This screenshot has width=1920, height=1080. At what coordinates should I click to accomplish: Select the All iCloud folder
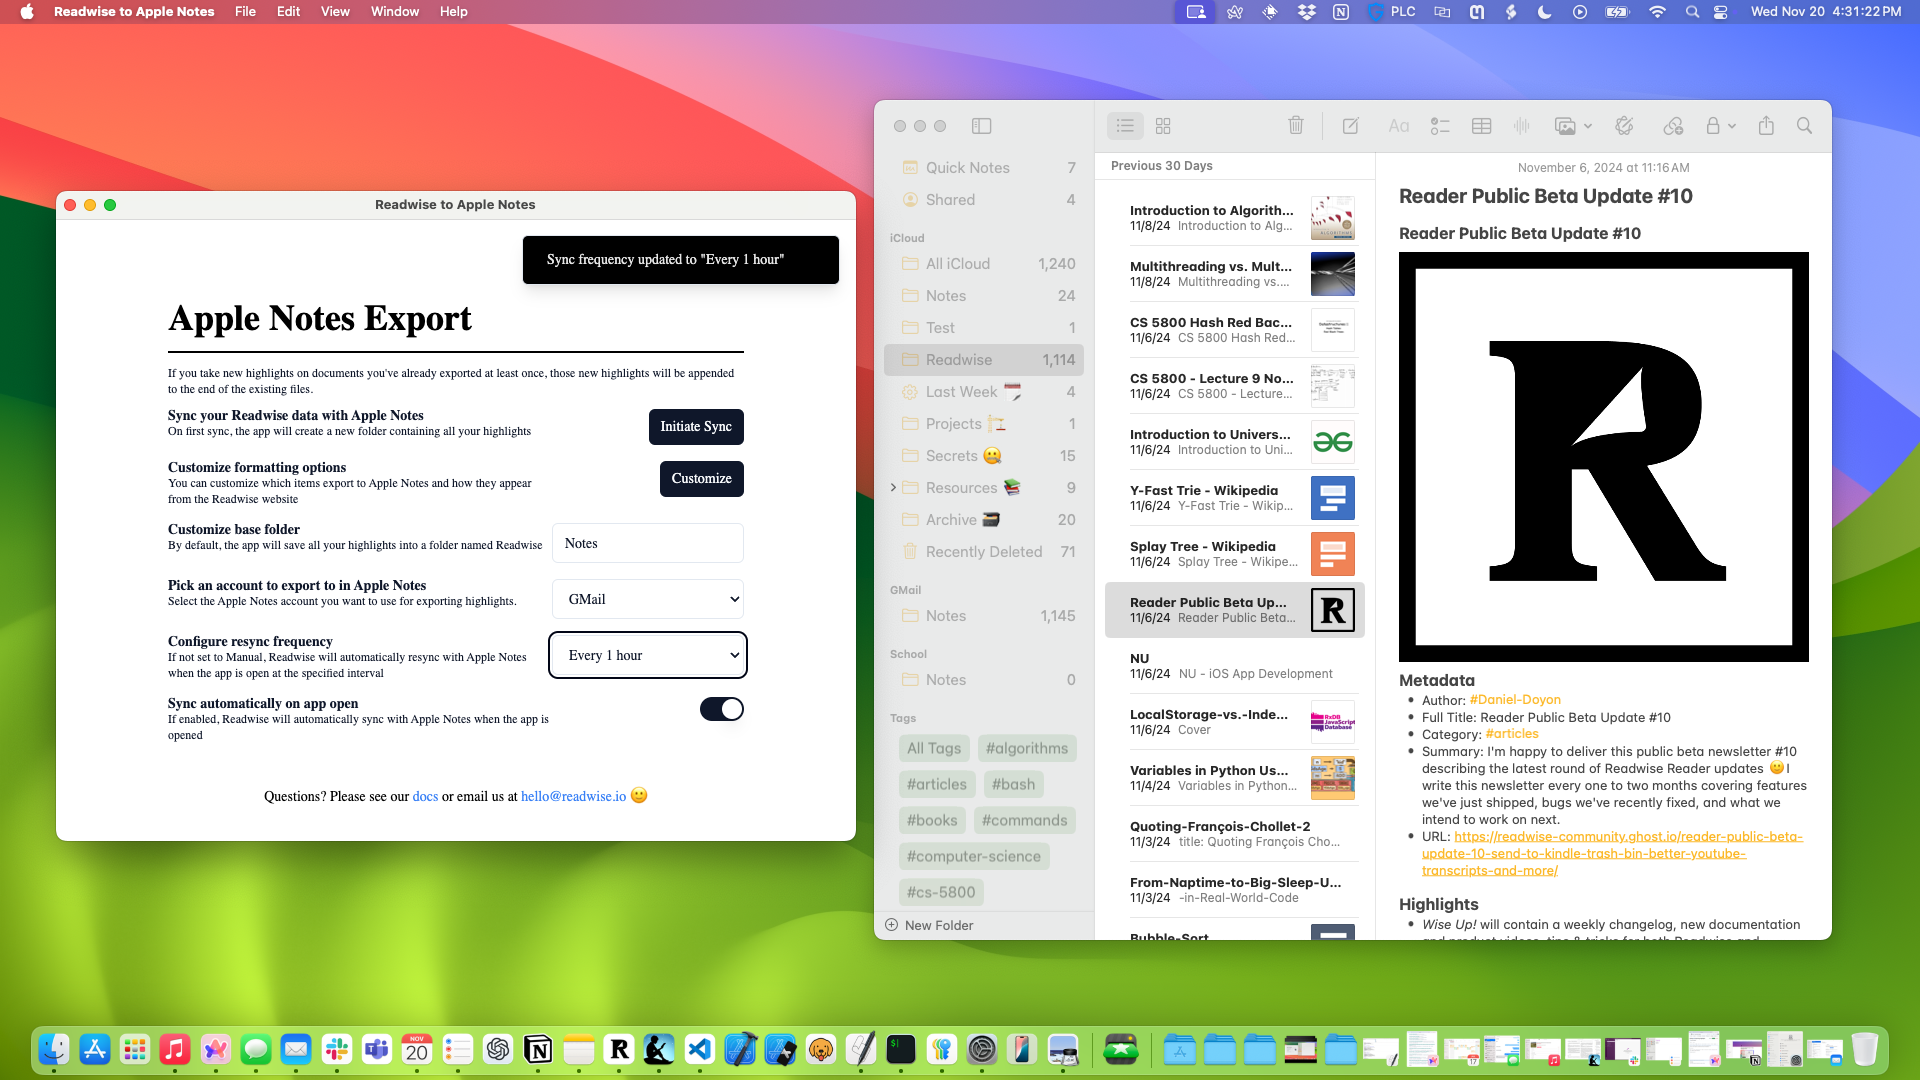(984, 264)
